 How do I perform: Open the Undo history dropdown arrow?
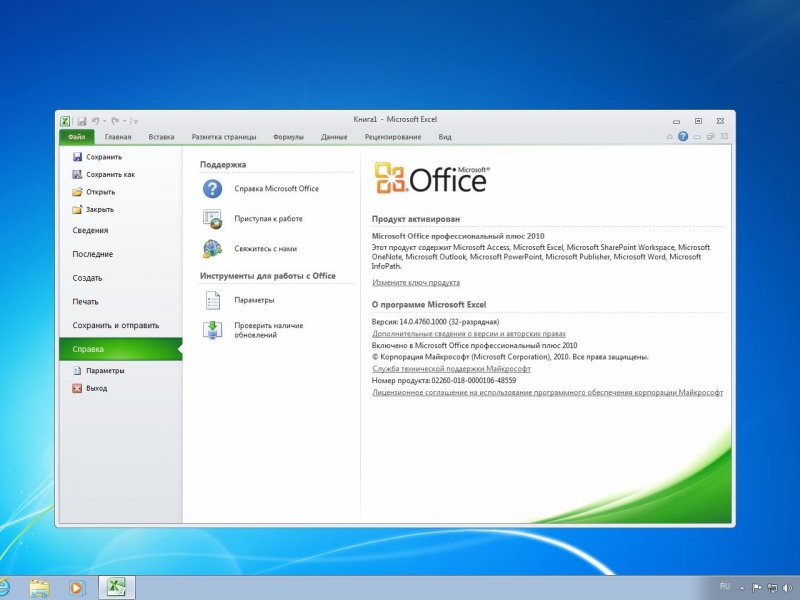pyautogui.click(x=105, y=121)
